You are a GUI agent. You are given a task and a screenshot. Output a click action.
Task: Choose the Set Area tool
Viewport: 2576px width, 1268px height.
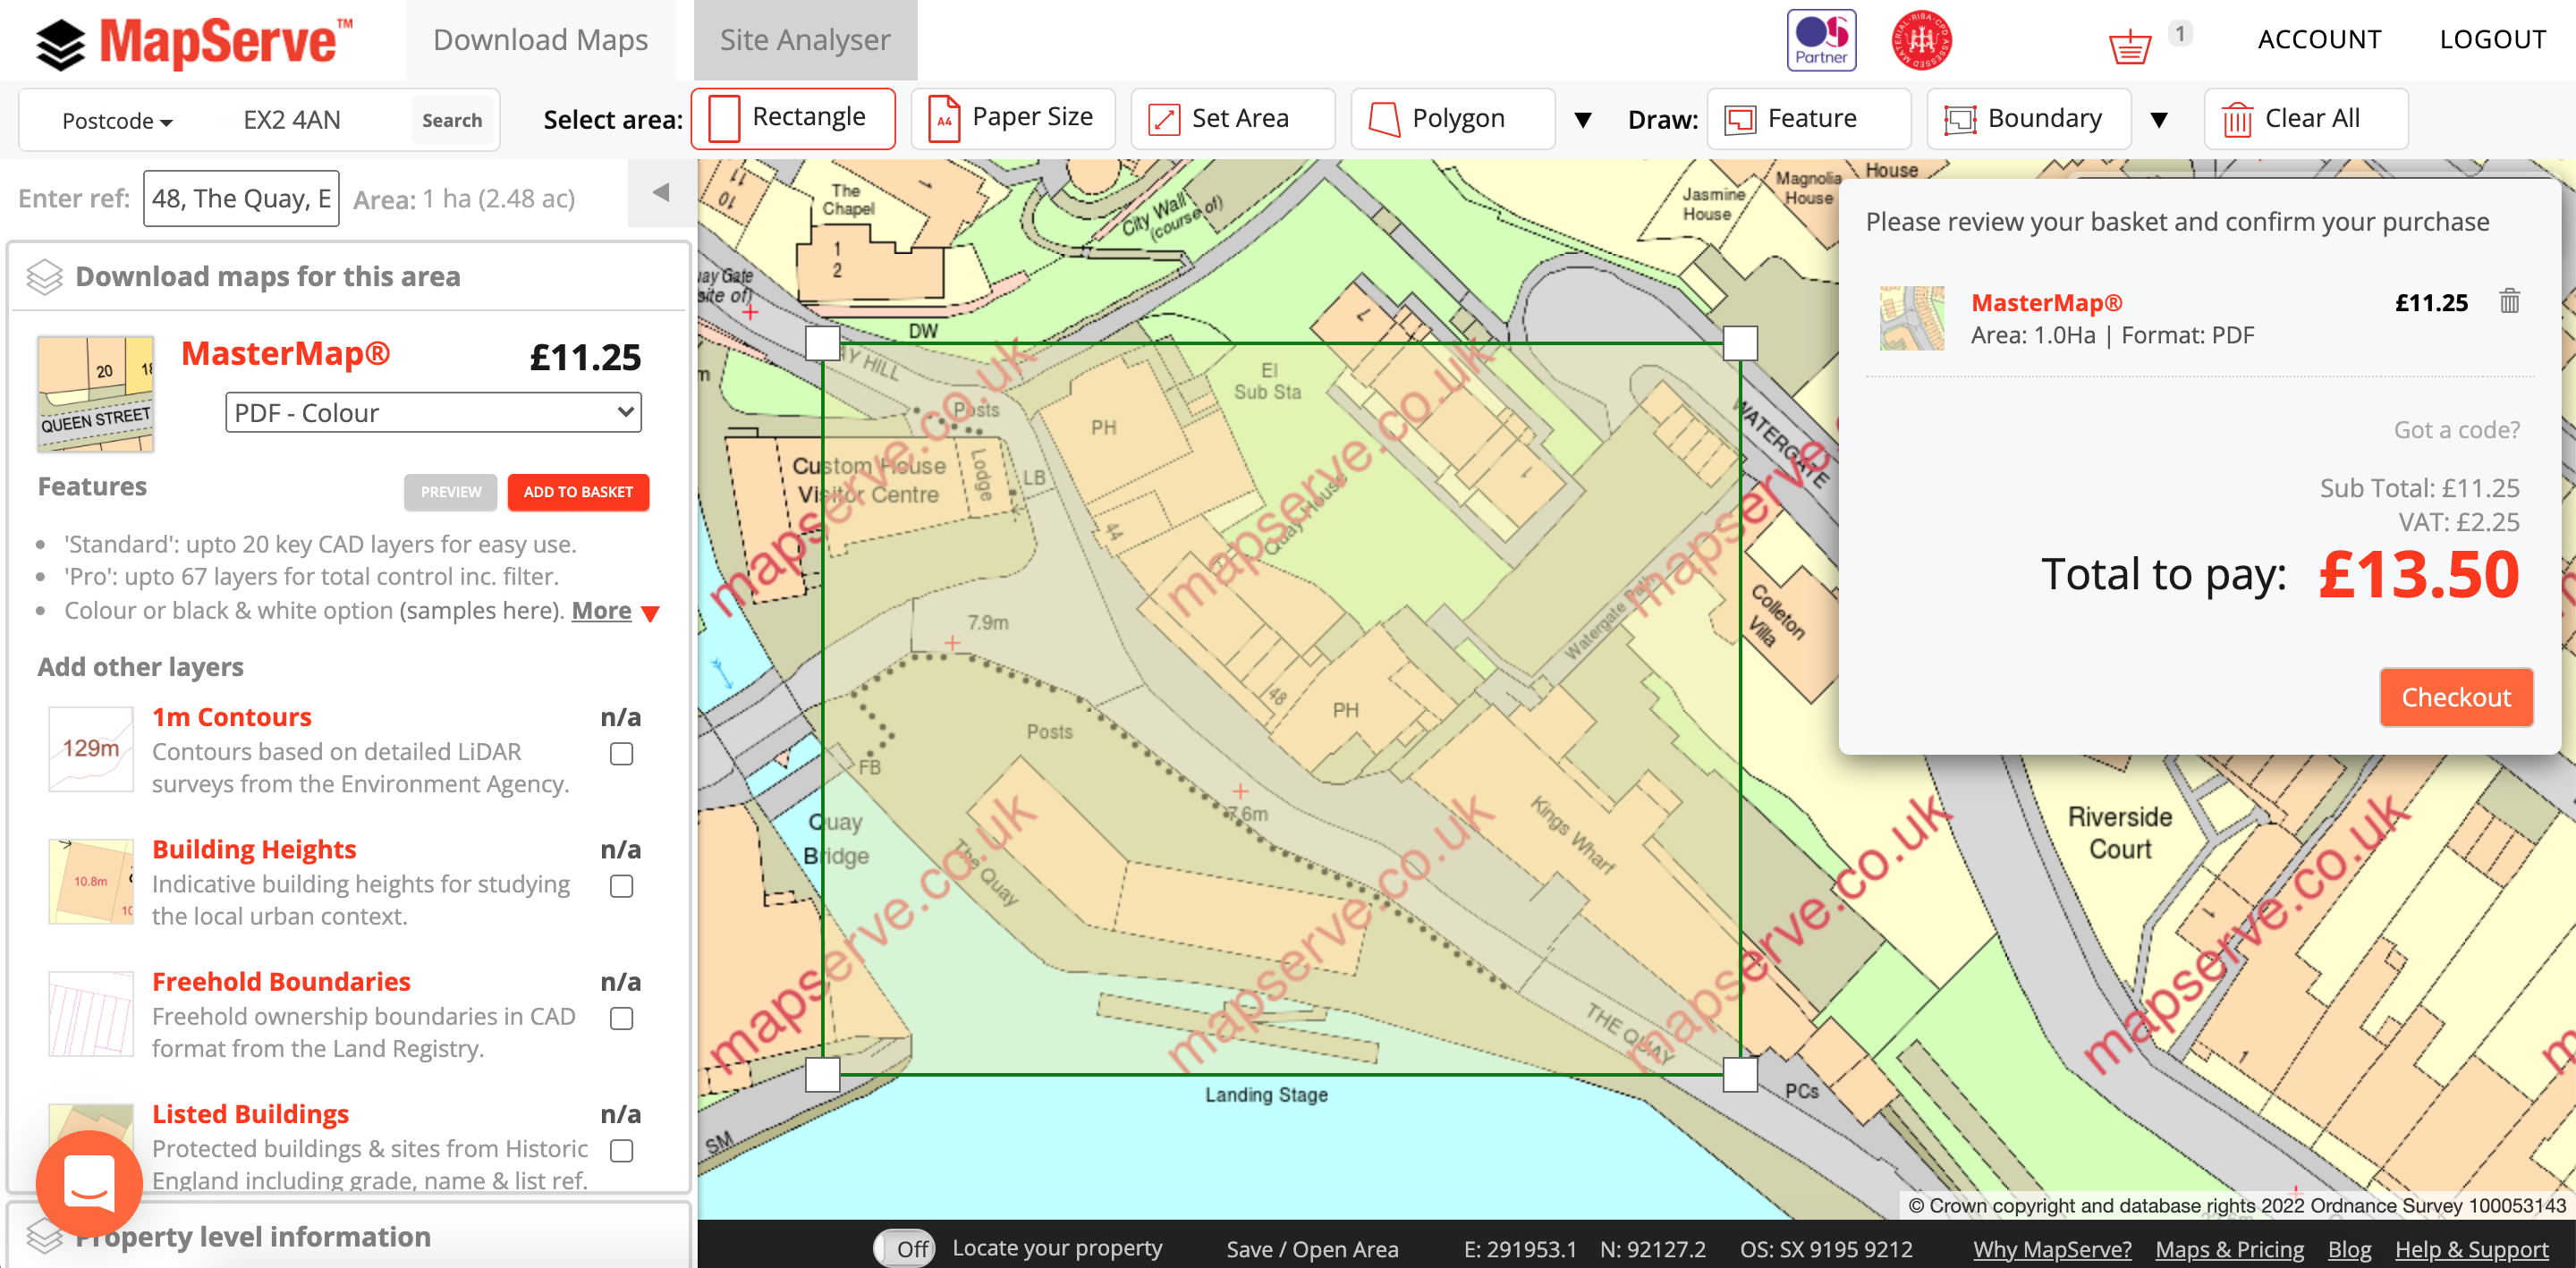[1233, 118]
